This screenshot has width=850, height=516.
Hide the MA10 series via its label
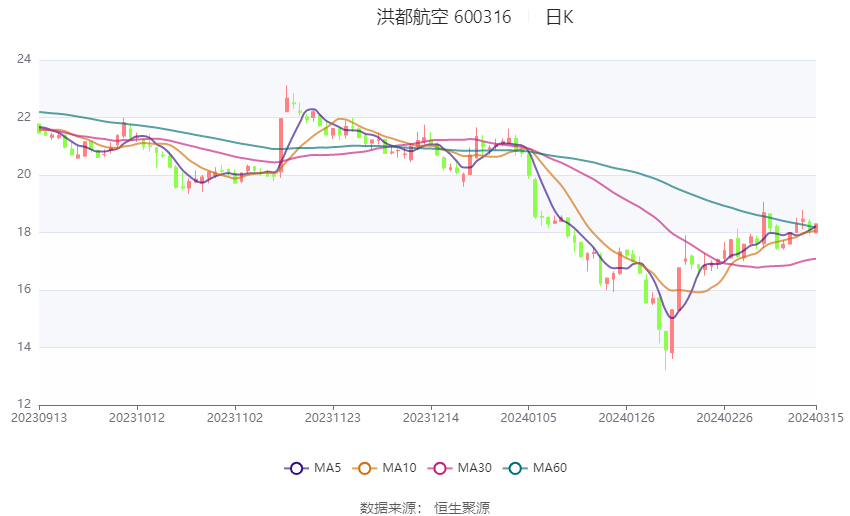point(400,468)
